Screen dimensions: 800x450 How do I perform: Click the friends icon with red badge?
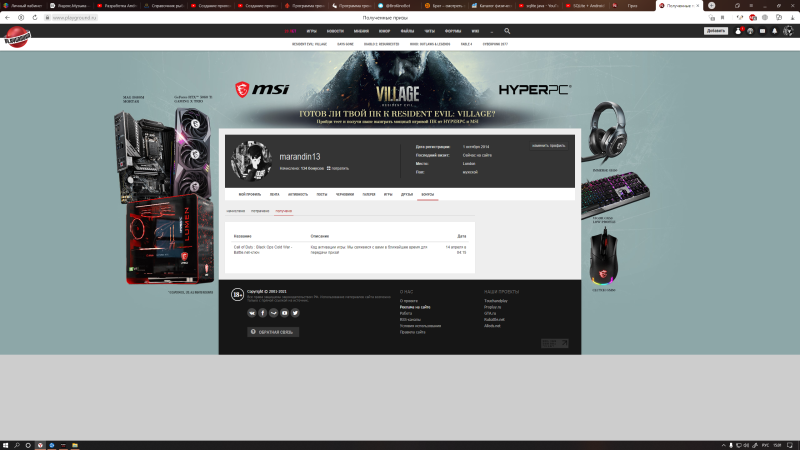(738, 31)
